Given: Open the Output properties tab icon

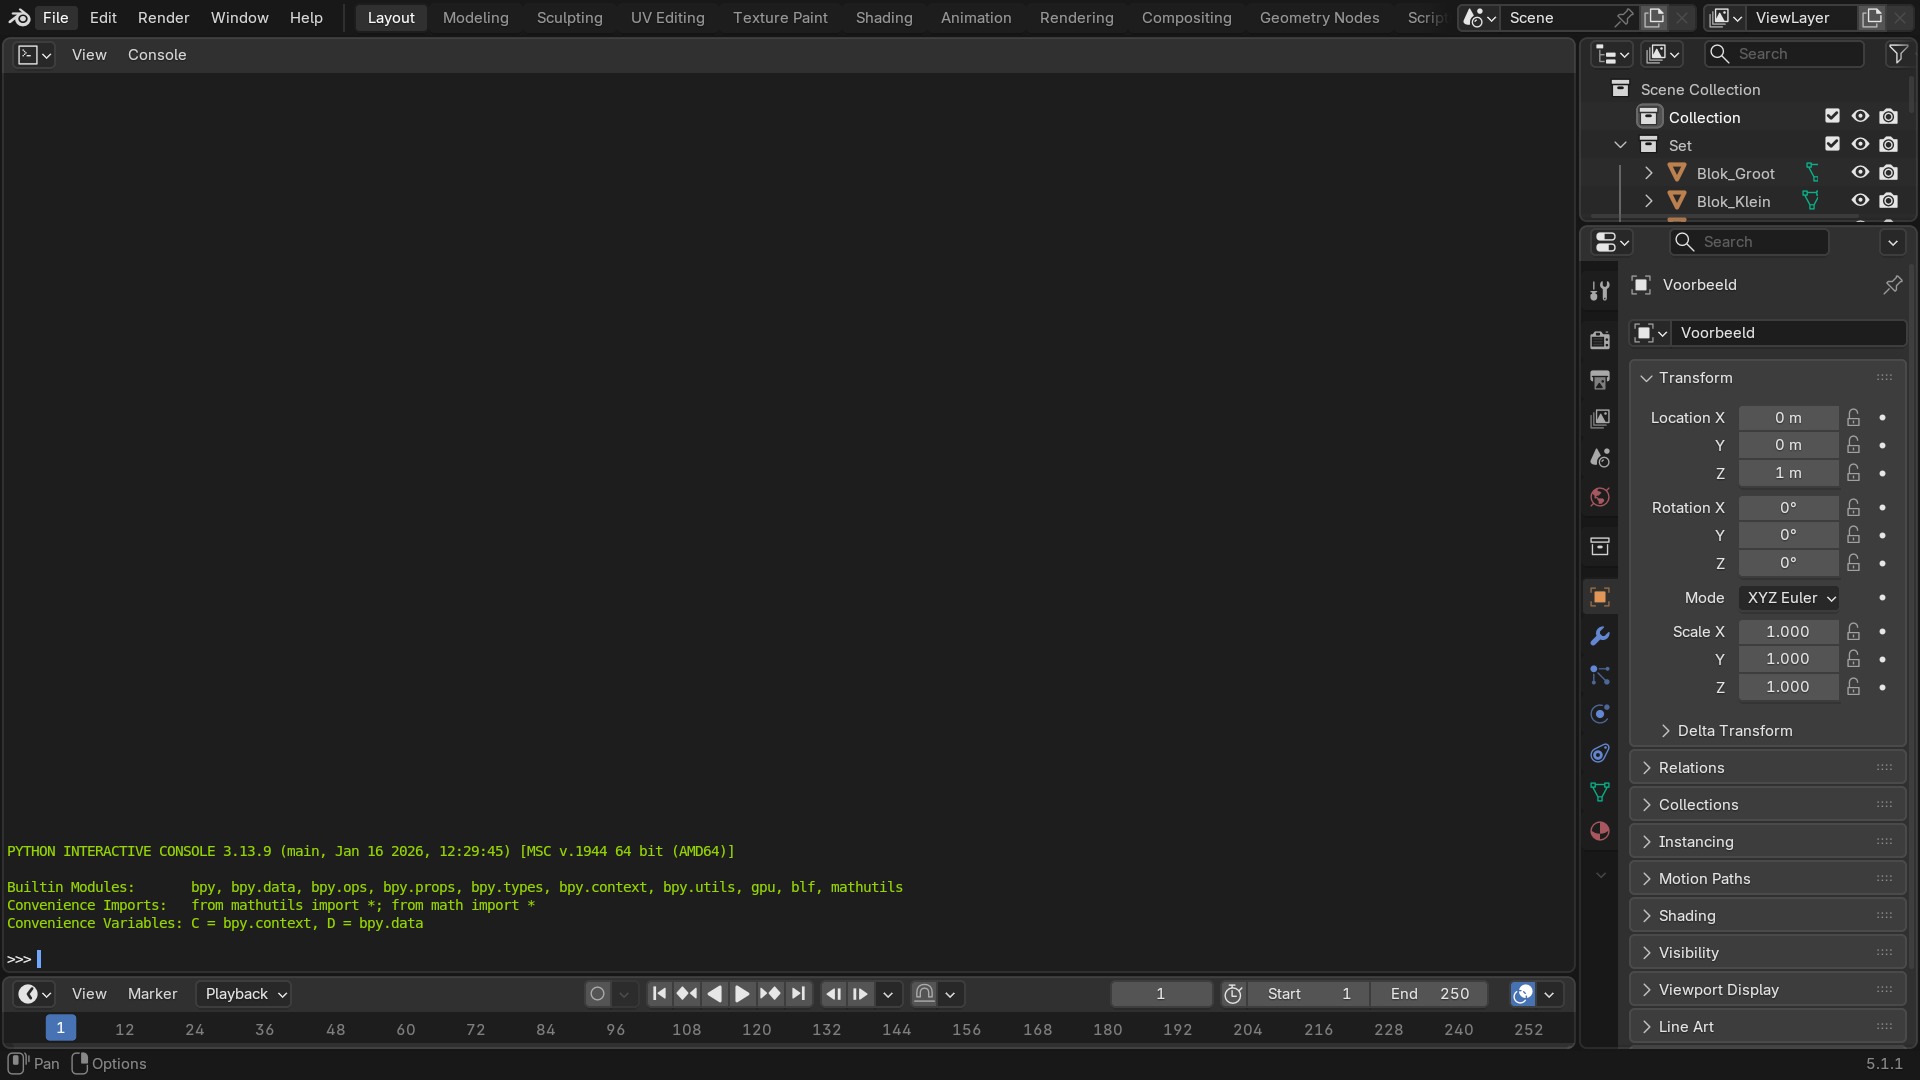Looking at the screenshot, I should click(1600, 379).
